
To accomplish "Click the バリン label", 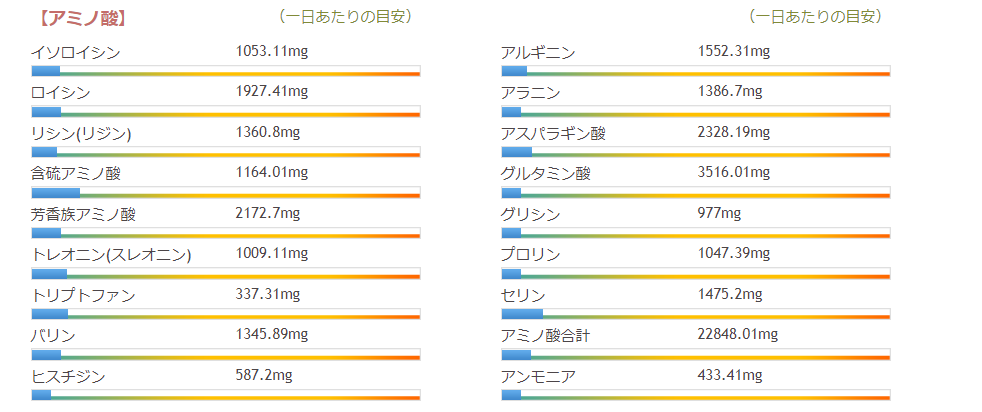I will tap(54, 335).
